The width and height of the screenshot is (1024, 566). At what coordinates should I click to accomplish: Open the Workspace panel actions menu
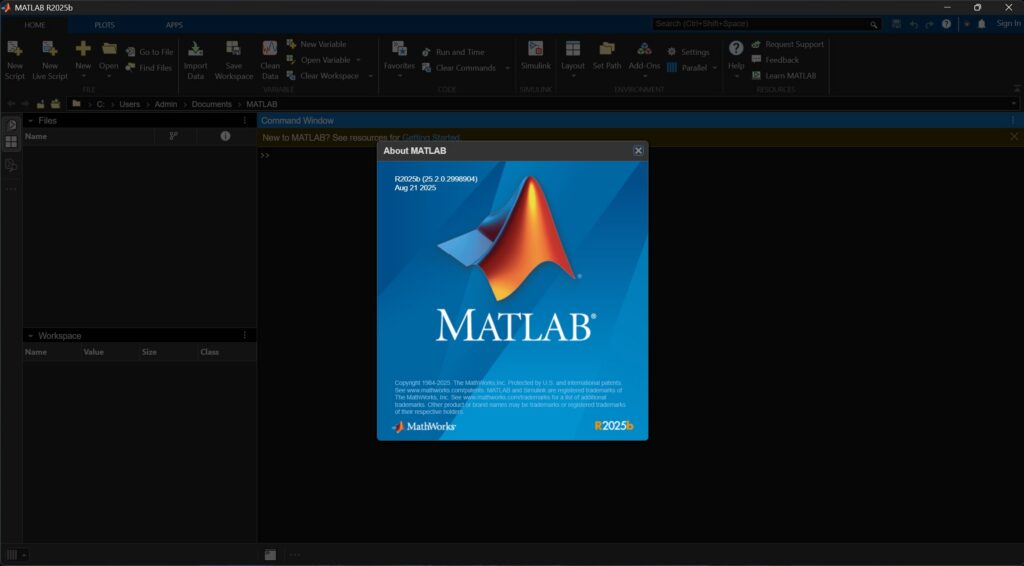(245, 336)
